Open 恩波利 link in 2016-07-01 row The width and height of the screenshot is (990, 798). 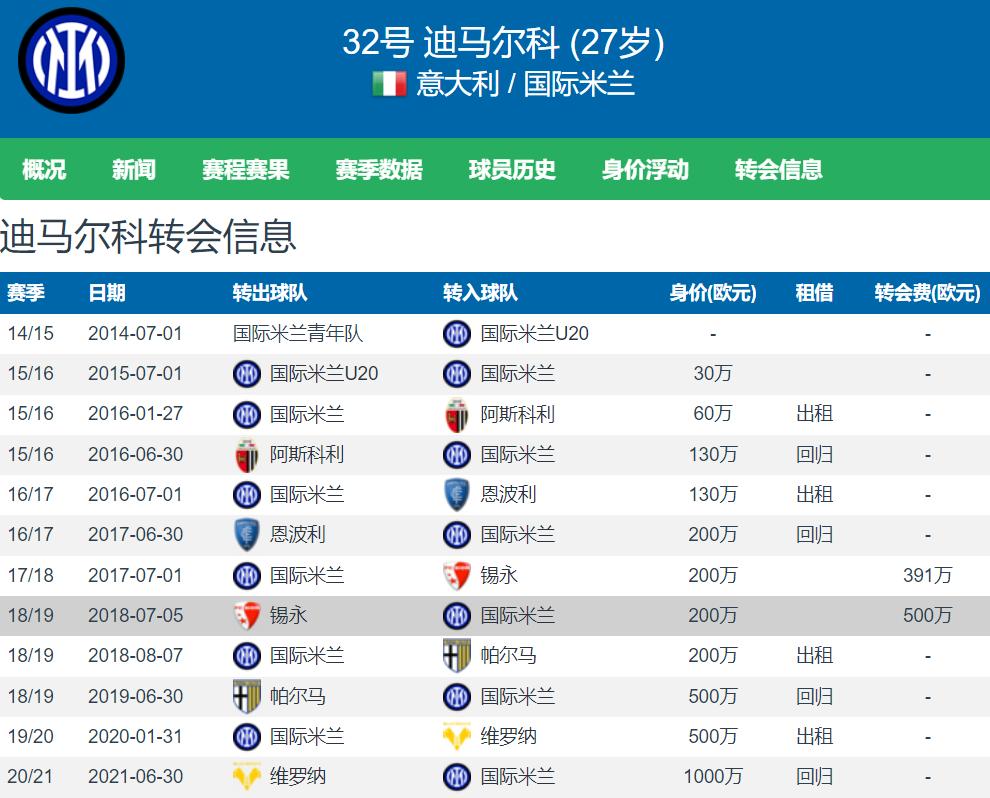[x=508, y=494]
